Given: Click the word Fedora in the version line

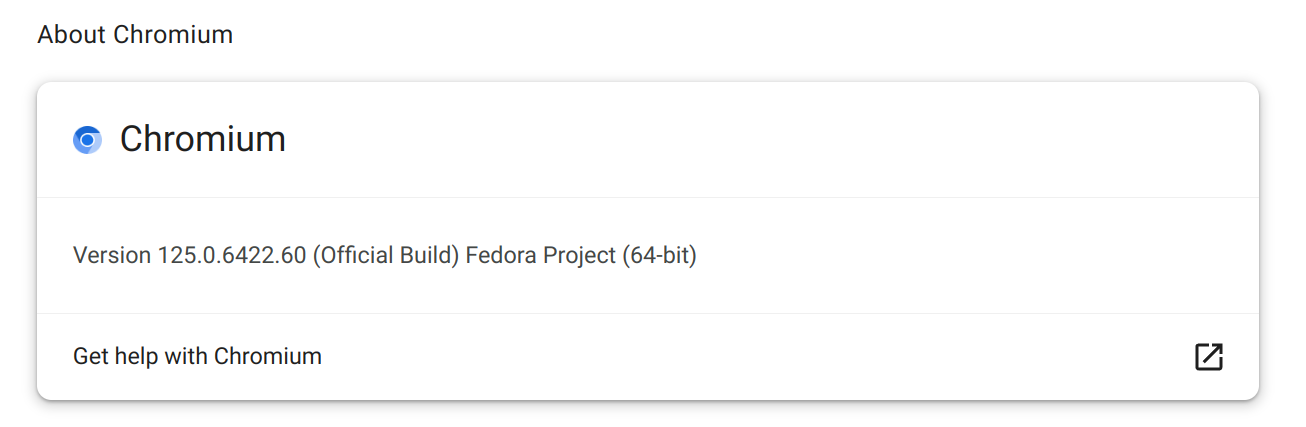Looking at the screenshot, I should click(502, 255).
